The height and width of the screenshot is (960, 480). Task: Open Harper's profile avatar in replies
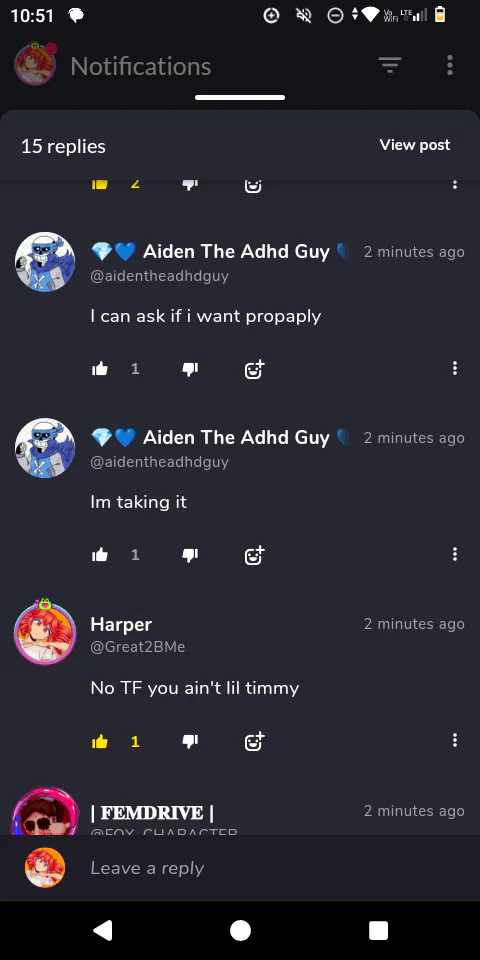pos(45,632)
